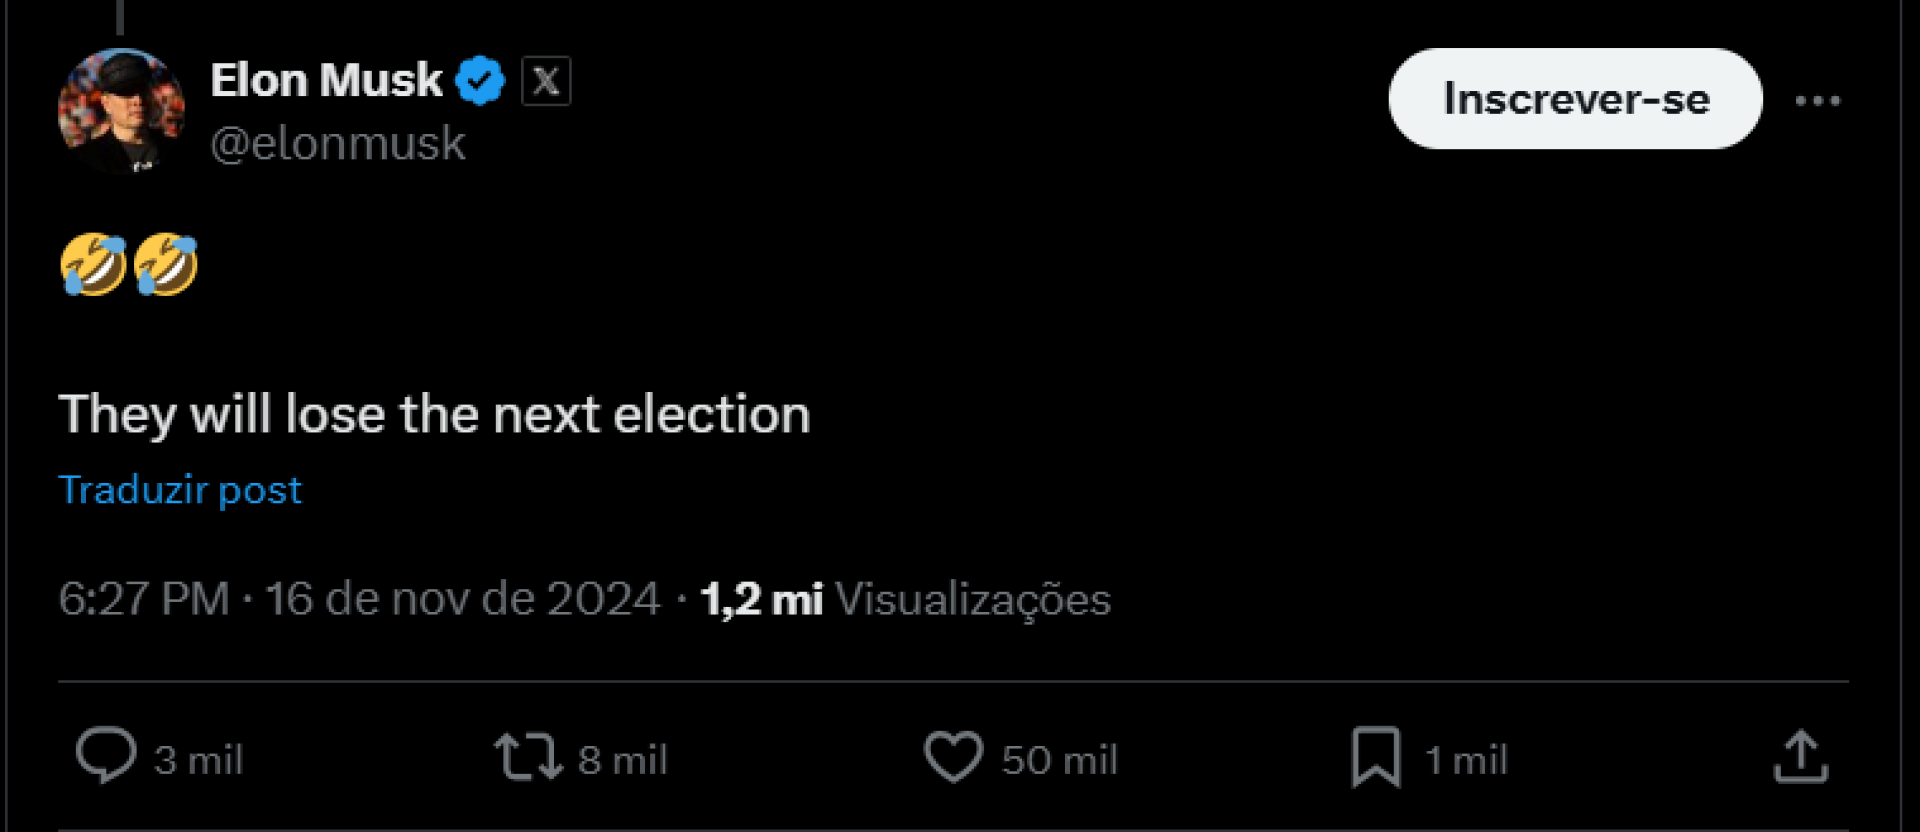The width and height of the screenshot is (1920, 832).
Task: Click the repost arrows icon
Action: [527, 756]
